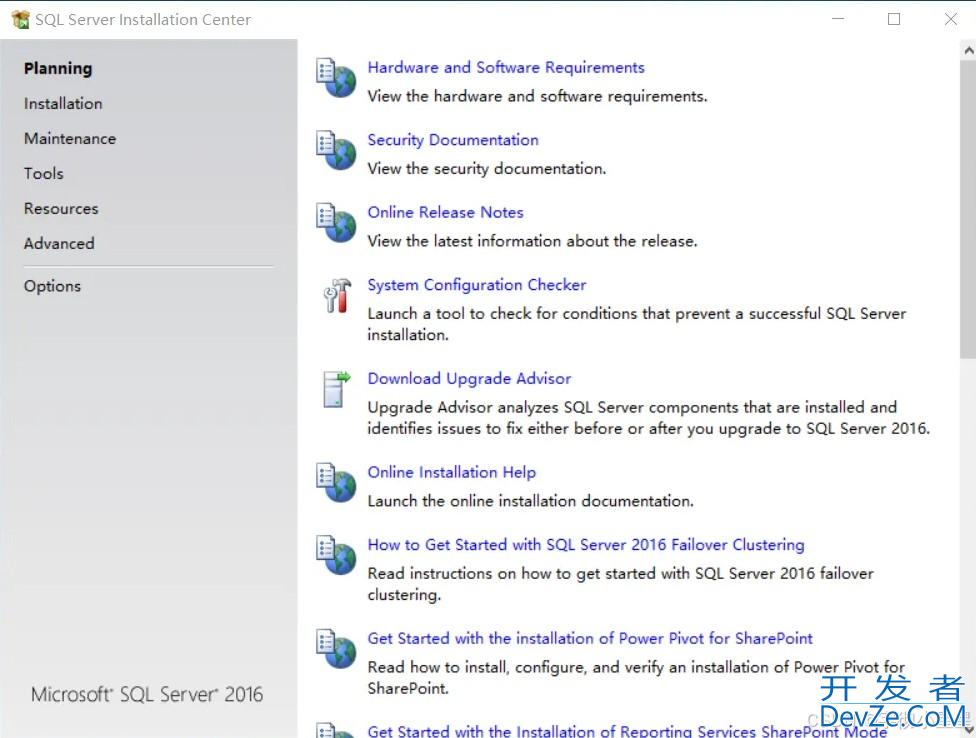This screenshot has height=738, width=976.
Task: Select the Planning category in sidebar
Action: [58, 68]
